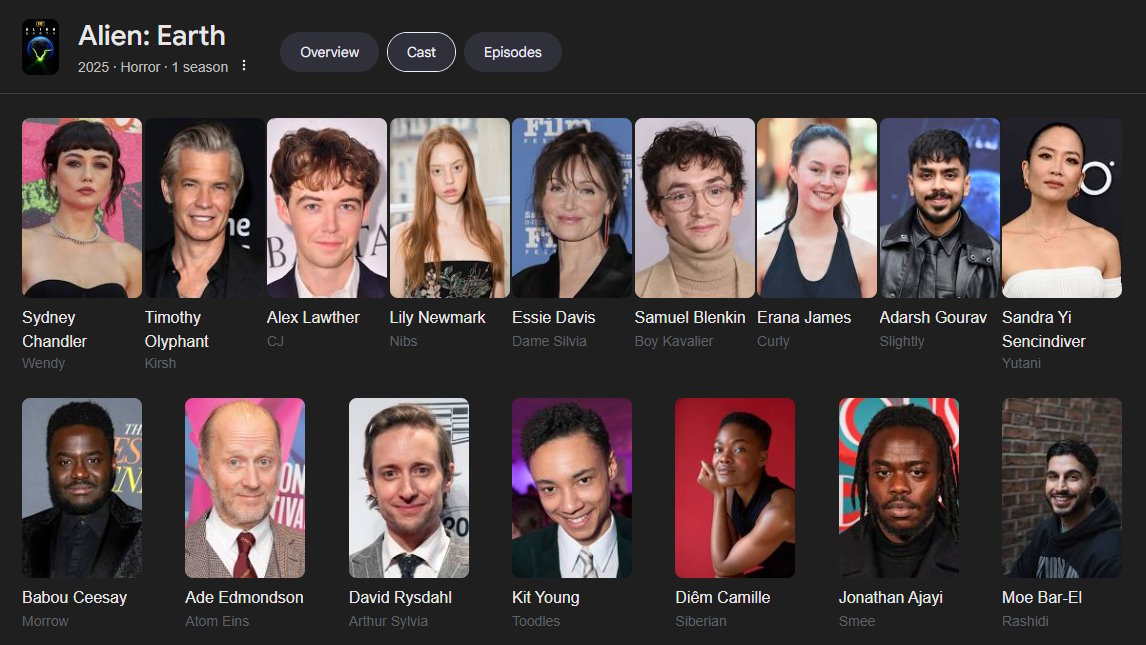Open Kit Young's cast photo
Image resolution: width=1146 pixels, height=645 pixels.
572,488
